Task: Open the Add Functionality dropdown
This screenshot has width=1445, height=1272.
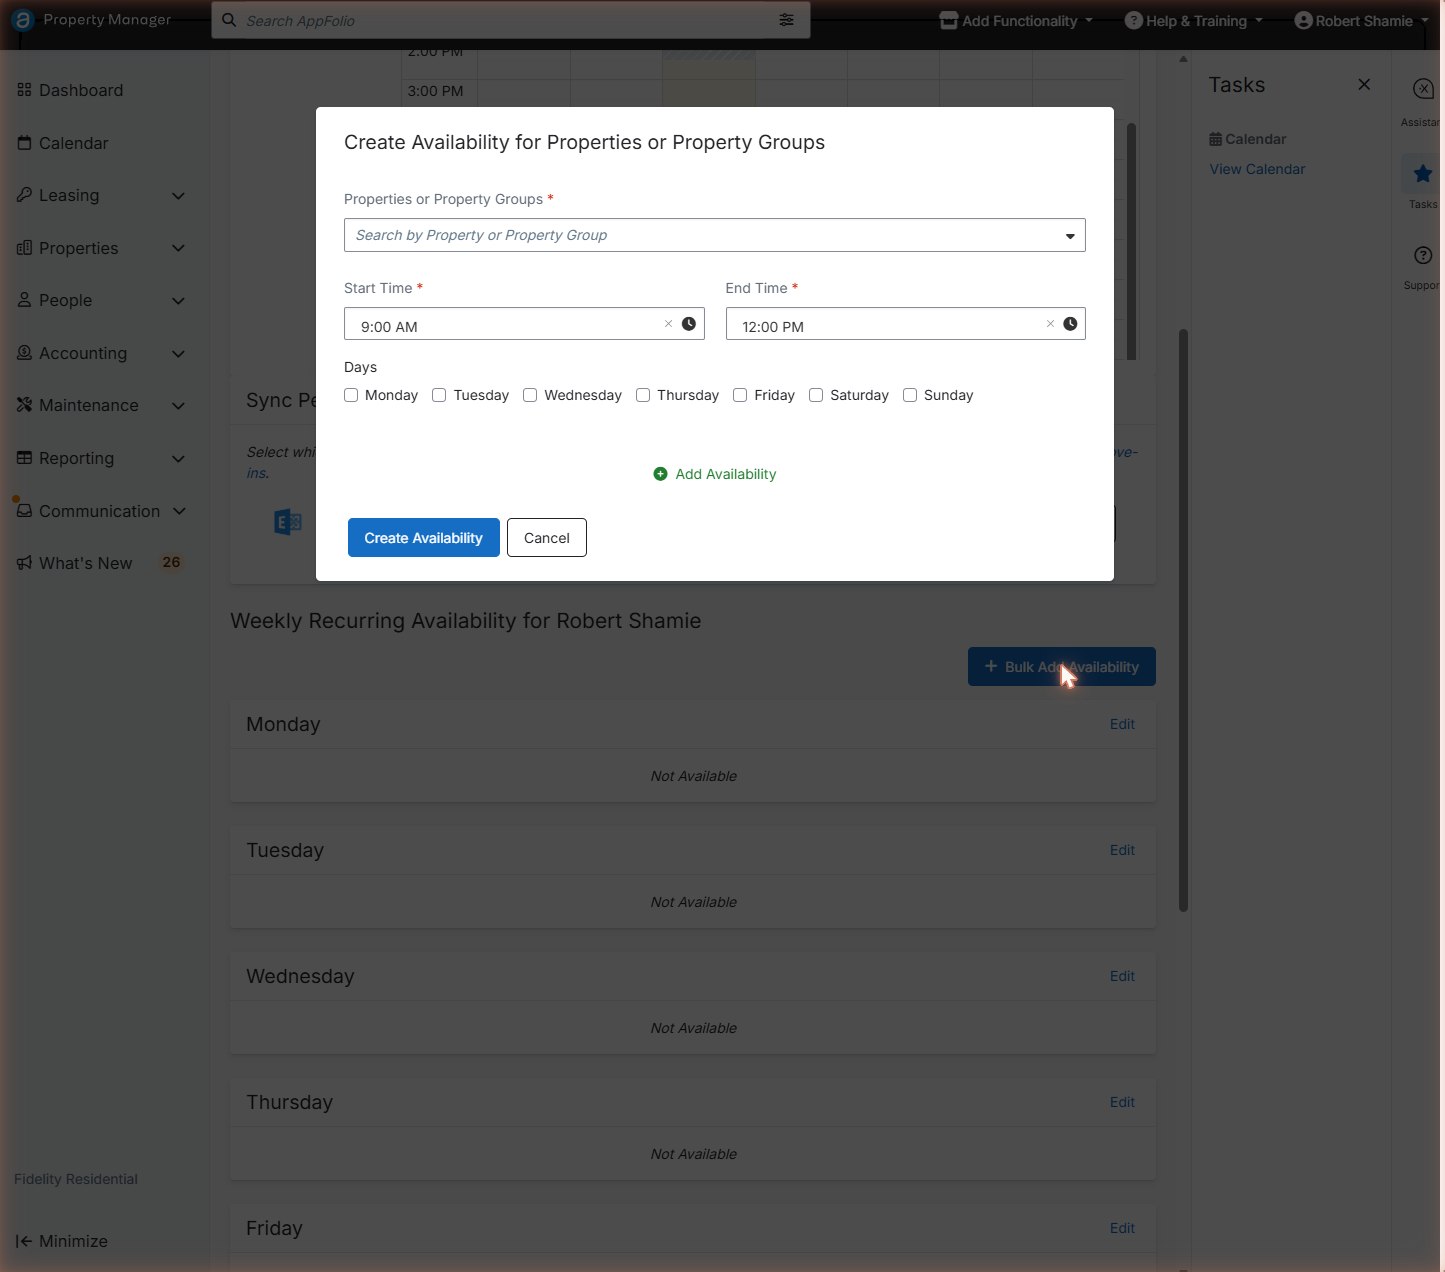Action: [1016, 21]
